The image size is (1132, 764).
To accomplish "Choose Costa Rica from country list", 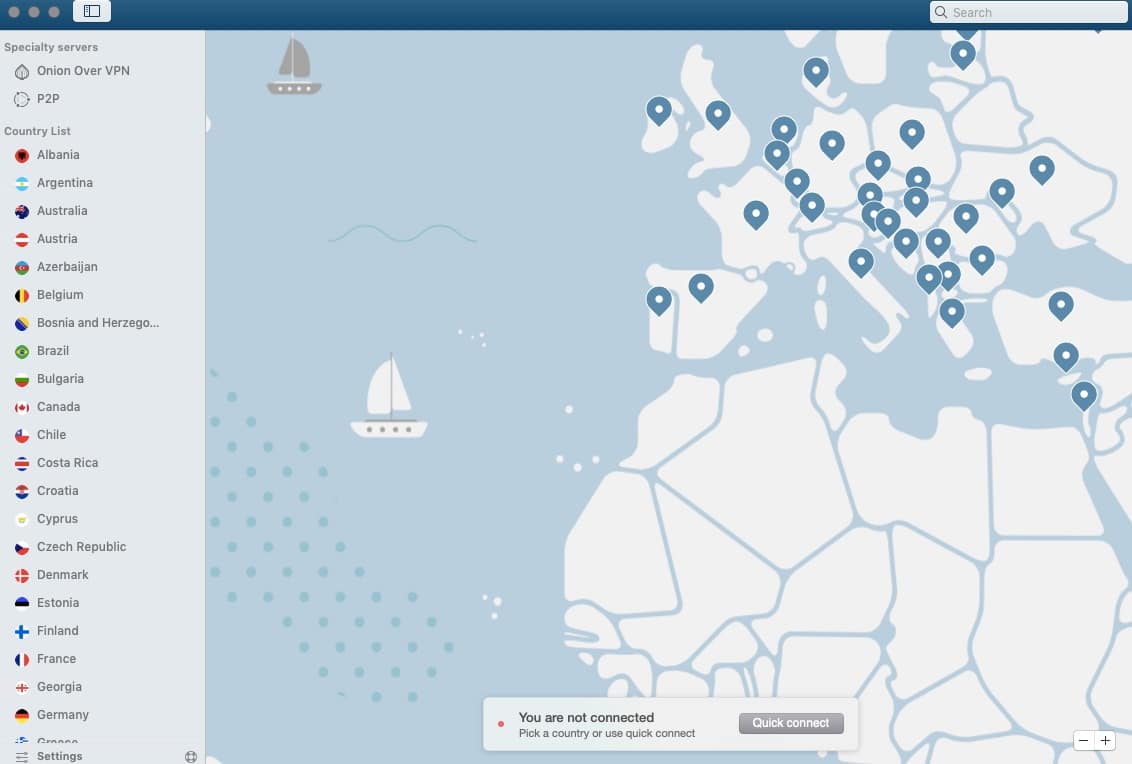I will [x=67, y=463].
